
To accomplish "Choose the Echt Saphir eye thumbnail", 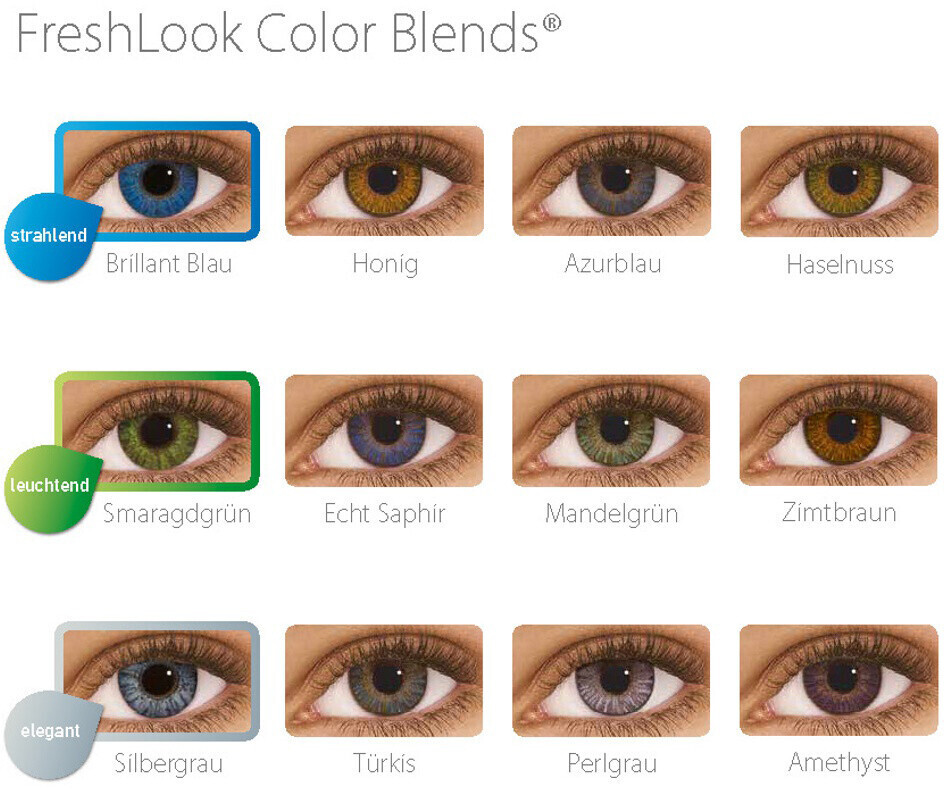I will tap(384, 430).
